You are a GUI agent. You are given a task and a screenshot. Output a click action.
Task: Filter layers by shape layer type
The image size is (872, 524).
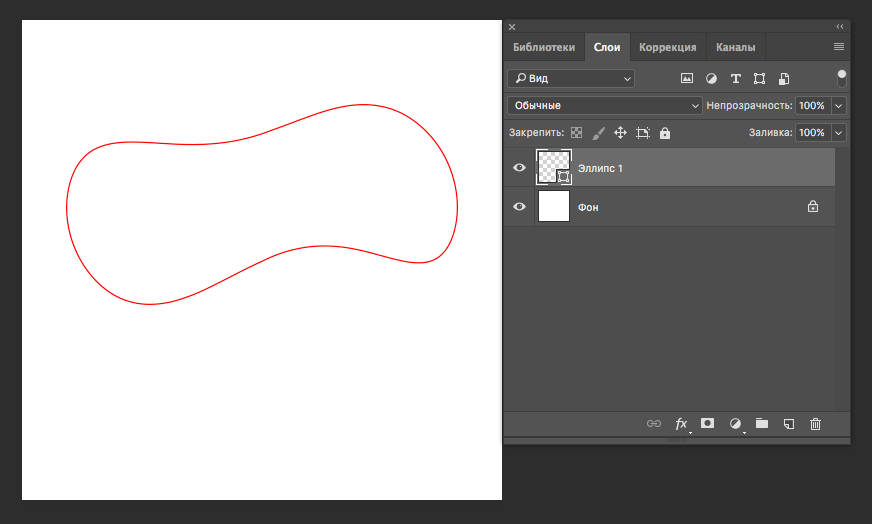tap(760, 78)
